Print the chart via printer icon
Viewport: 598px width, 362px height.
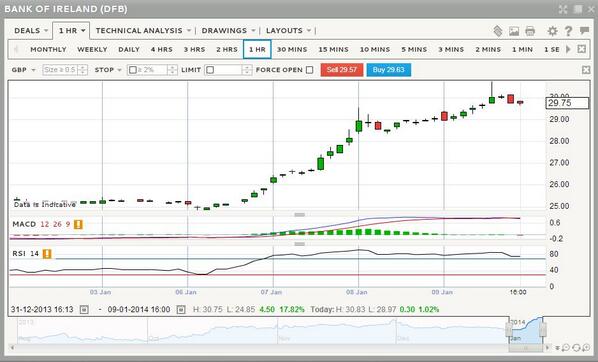[x=530, y=31]
